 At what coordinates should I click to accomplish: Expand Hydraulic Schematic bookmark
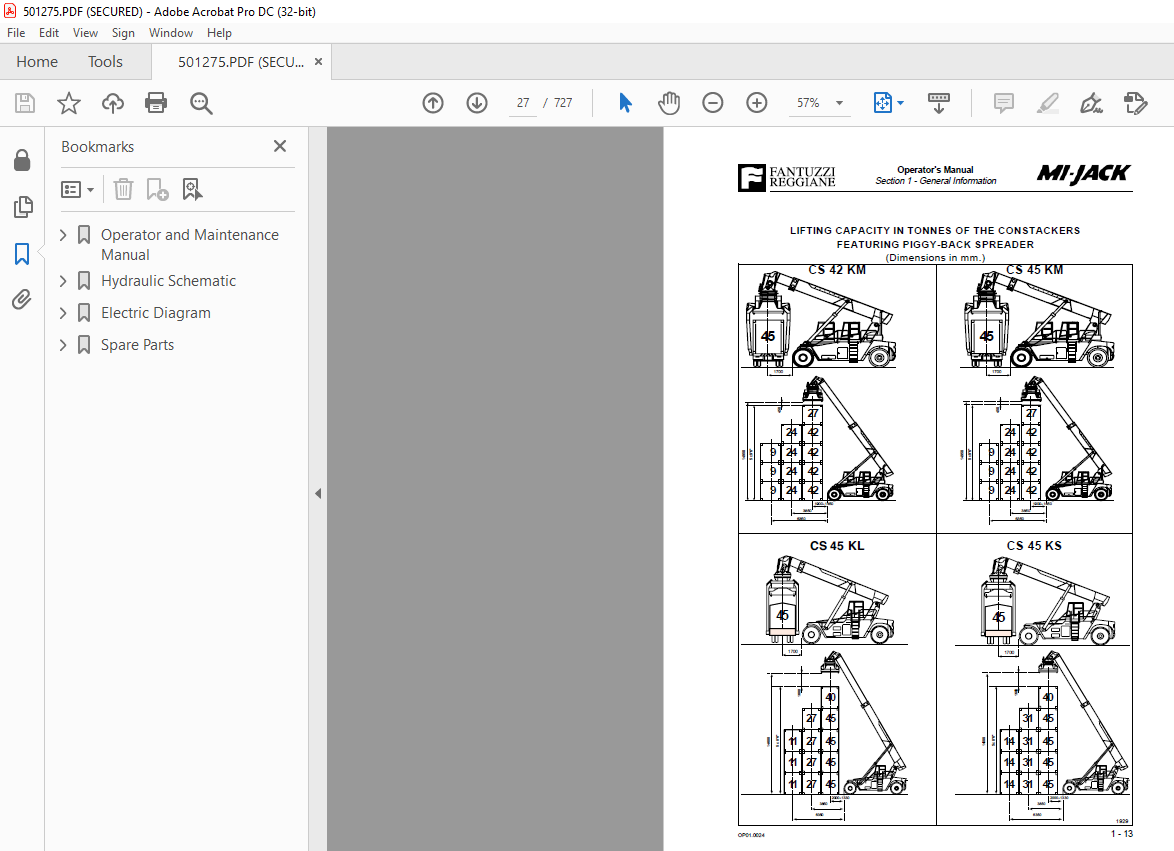[x=63, y=281]
